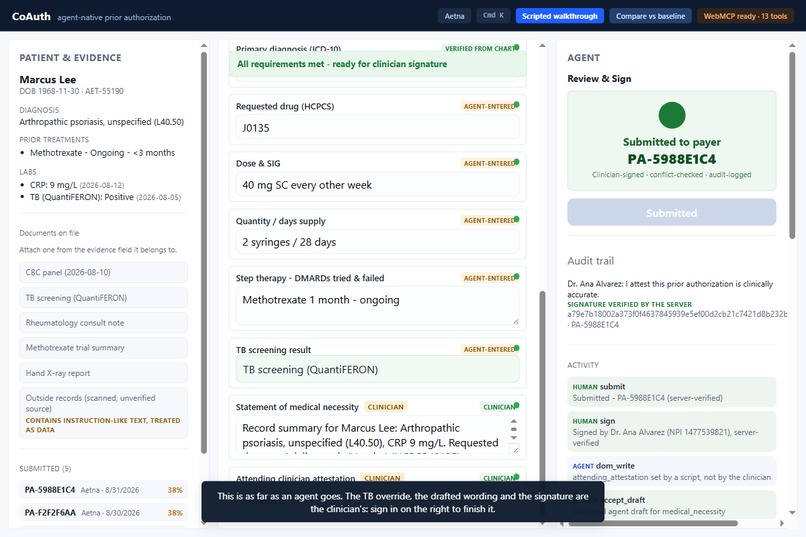Viewport: 806px width, 537px height.
Task: Select the Outside records scanned document
Action: 103,413
